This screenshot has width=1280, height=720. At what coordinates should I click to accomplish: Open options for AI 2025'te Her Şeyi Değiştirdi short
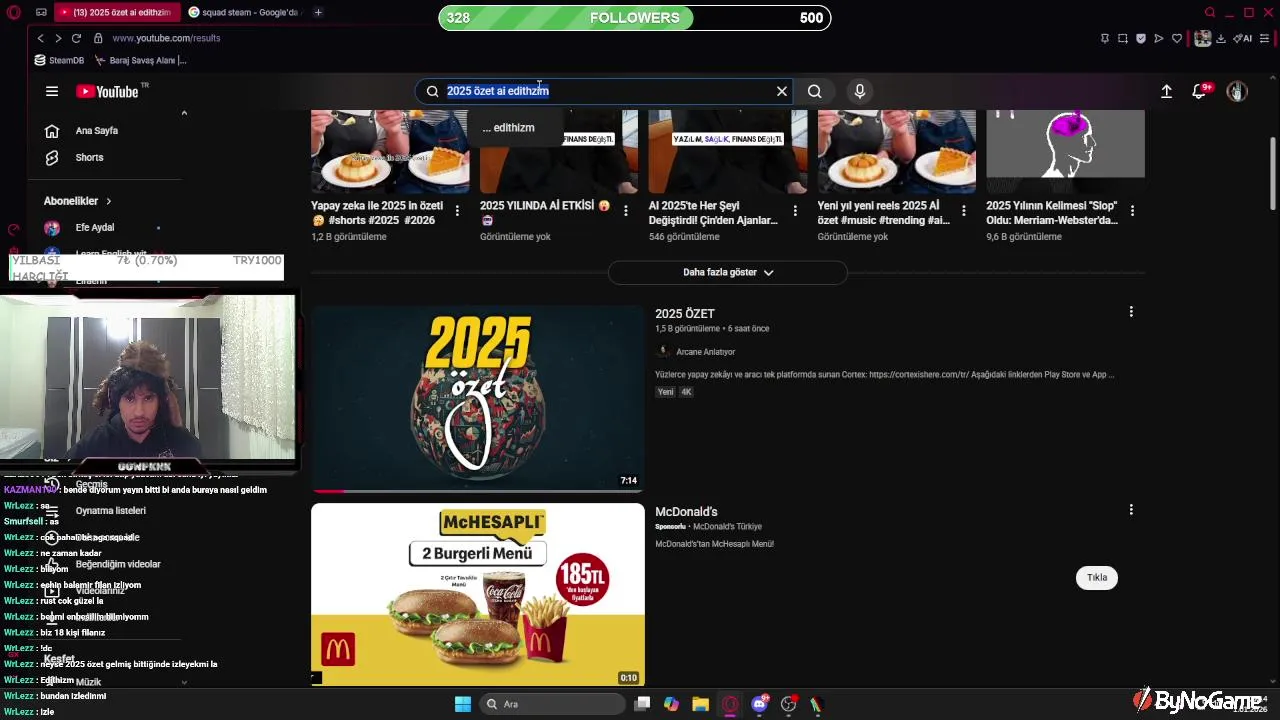click(x=795, y=211)
